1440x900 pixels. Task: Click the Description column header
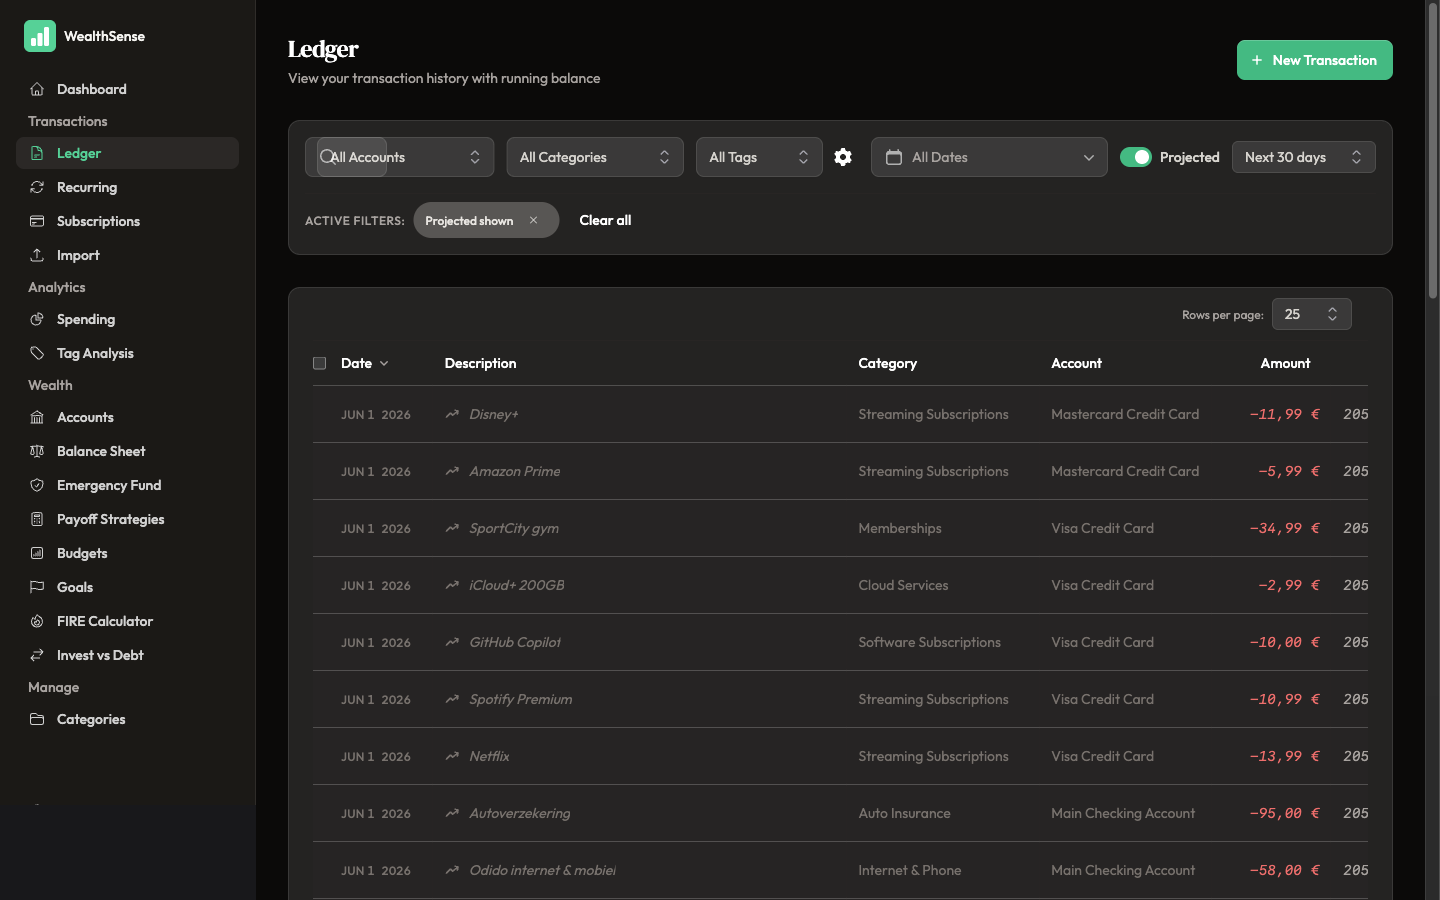pyautogui.click(x=480, y=363)
